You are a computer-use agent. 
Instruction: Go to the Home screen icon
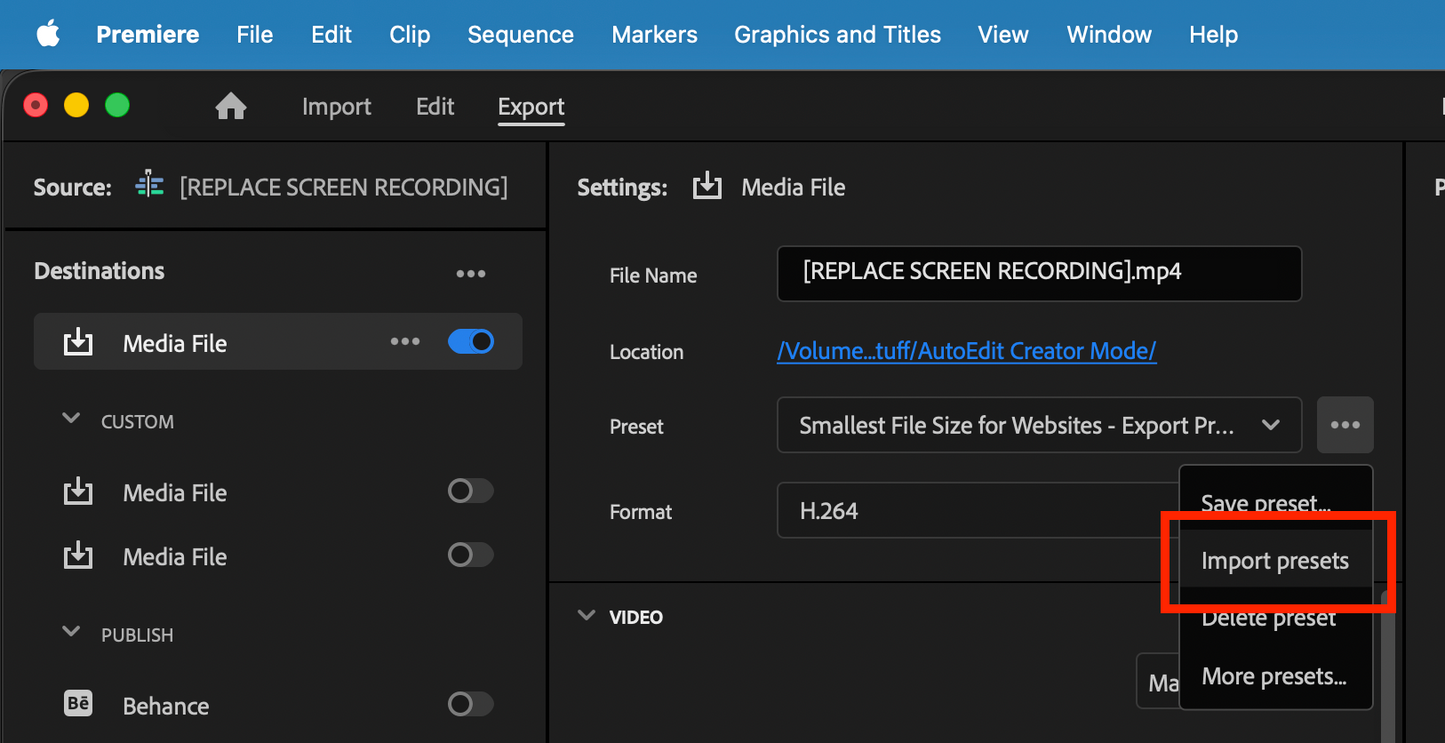point(231,106)
